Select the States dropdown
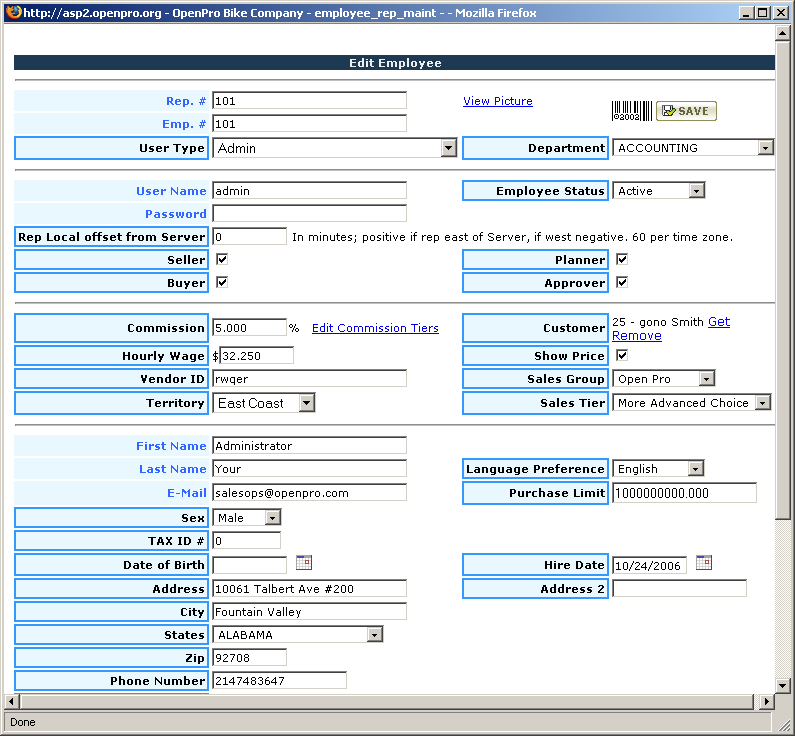This screenshot has width=795, height=736. [x=374, y=635]
